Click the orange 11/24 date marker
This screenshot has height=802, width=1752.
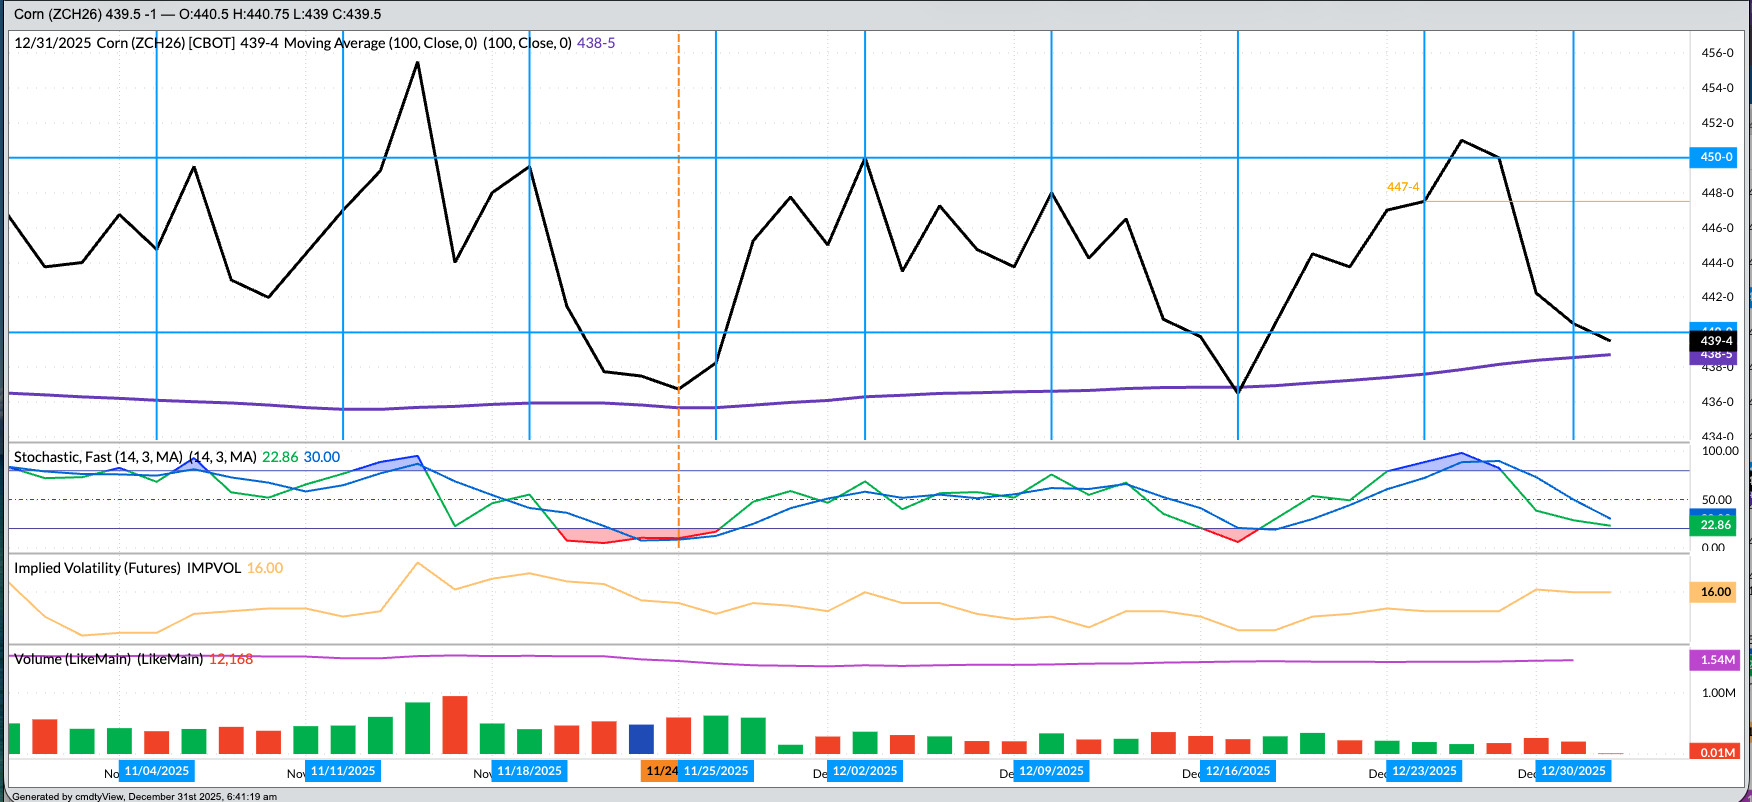pyautogui.click(x=661, y=771)
